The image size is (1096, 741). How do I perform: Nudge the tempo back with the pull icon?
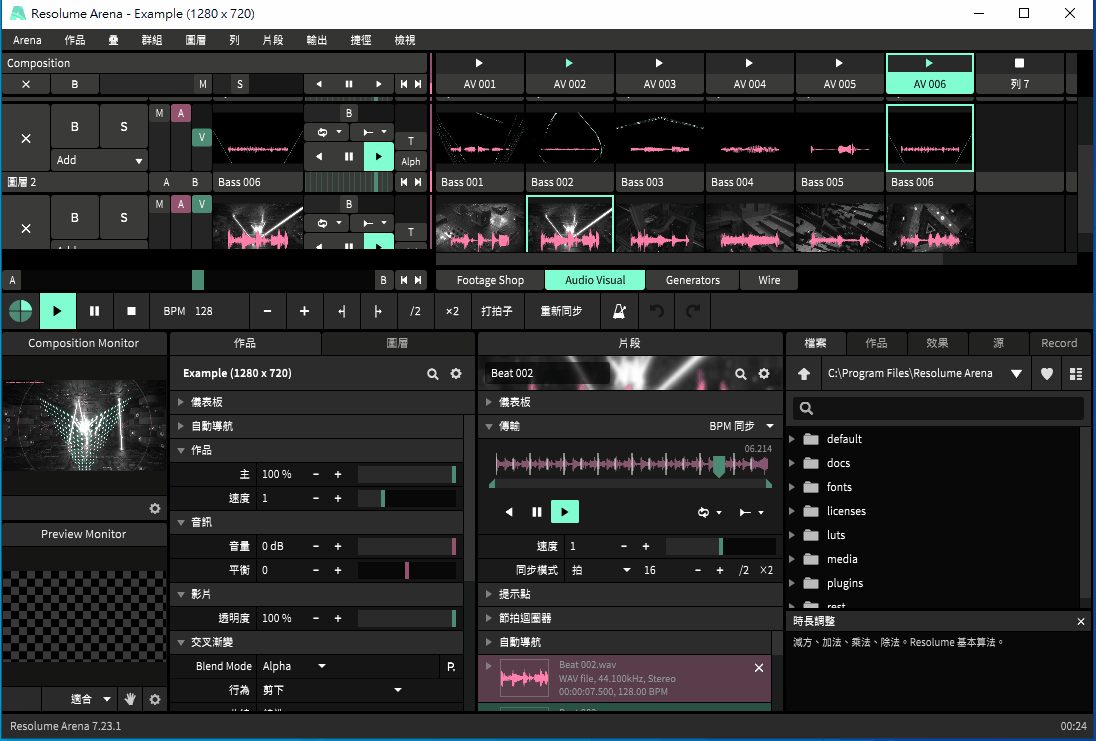tap(341, 311)
